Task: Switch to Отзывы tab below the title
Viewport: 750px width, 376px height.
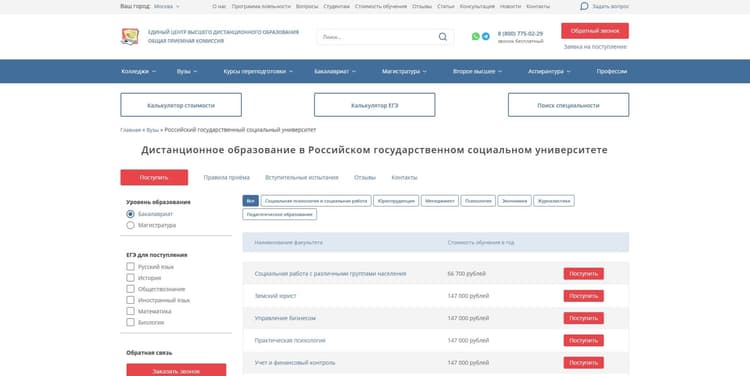Action: (364, 177)
